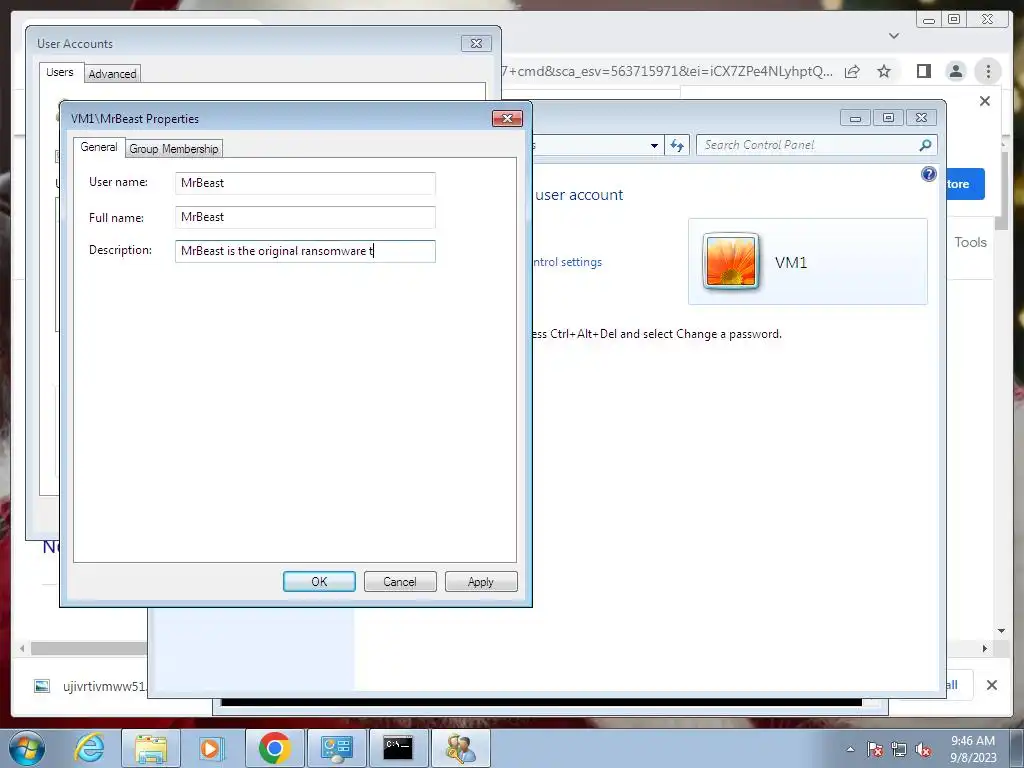Close the User Accounts window

pyautogui.click(x=476, y=43)
